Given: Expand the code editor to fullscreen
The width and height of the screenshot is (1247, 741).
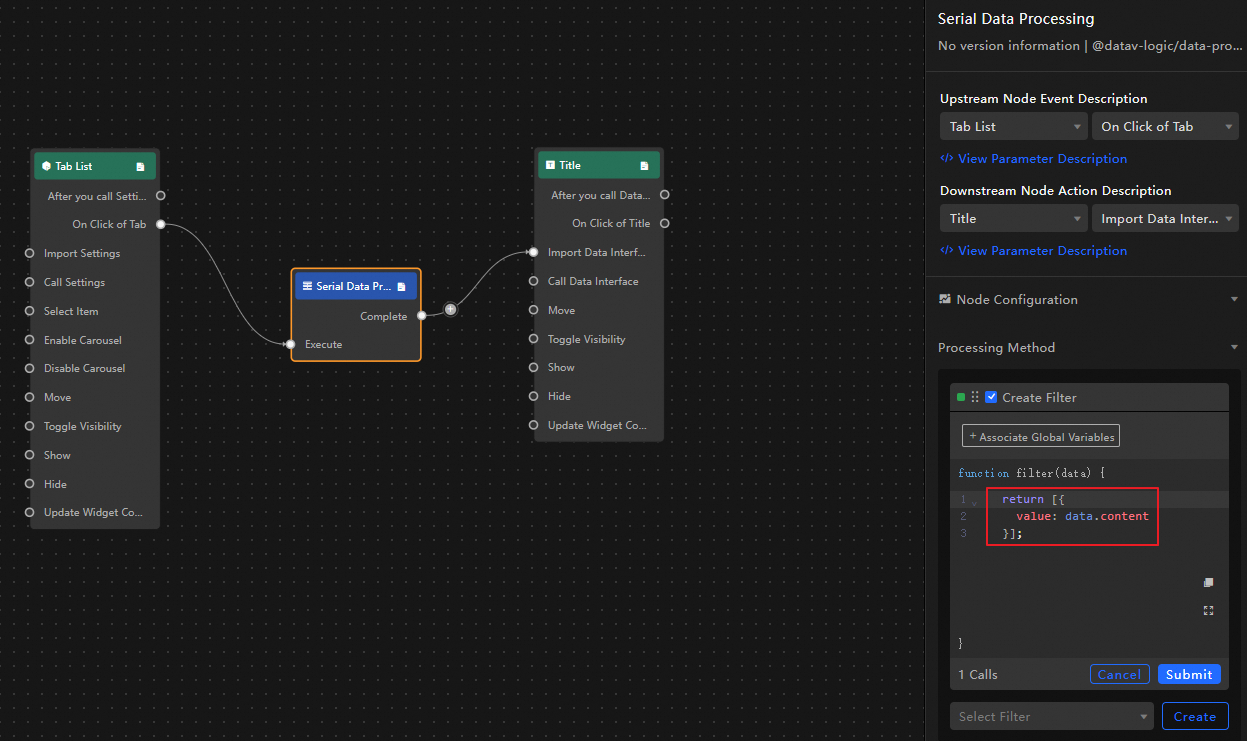Looking at the screenshot, I should tap(1208, 610).
